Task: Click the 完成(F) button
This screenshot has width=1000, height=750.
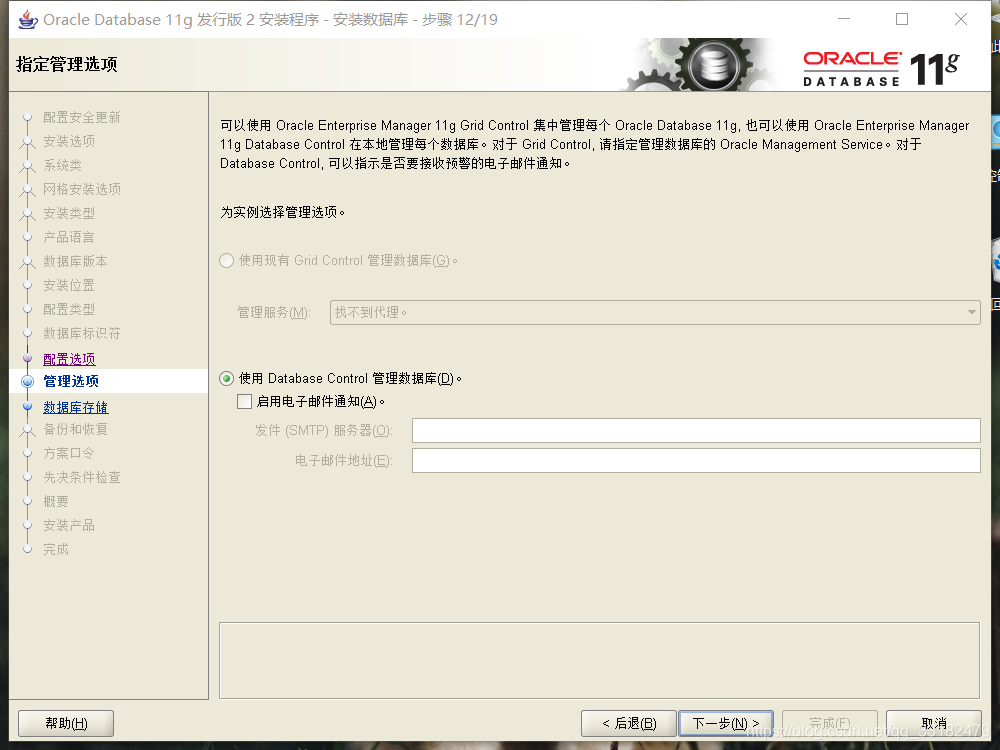Action: point(830,723)
